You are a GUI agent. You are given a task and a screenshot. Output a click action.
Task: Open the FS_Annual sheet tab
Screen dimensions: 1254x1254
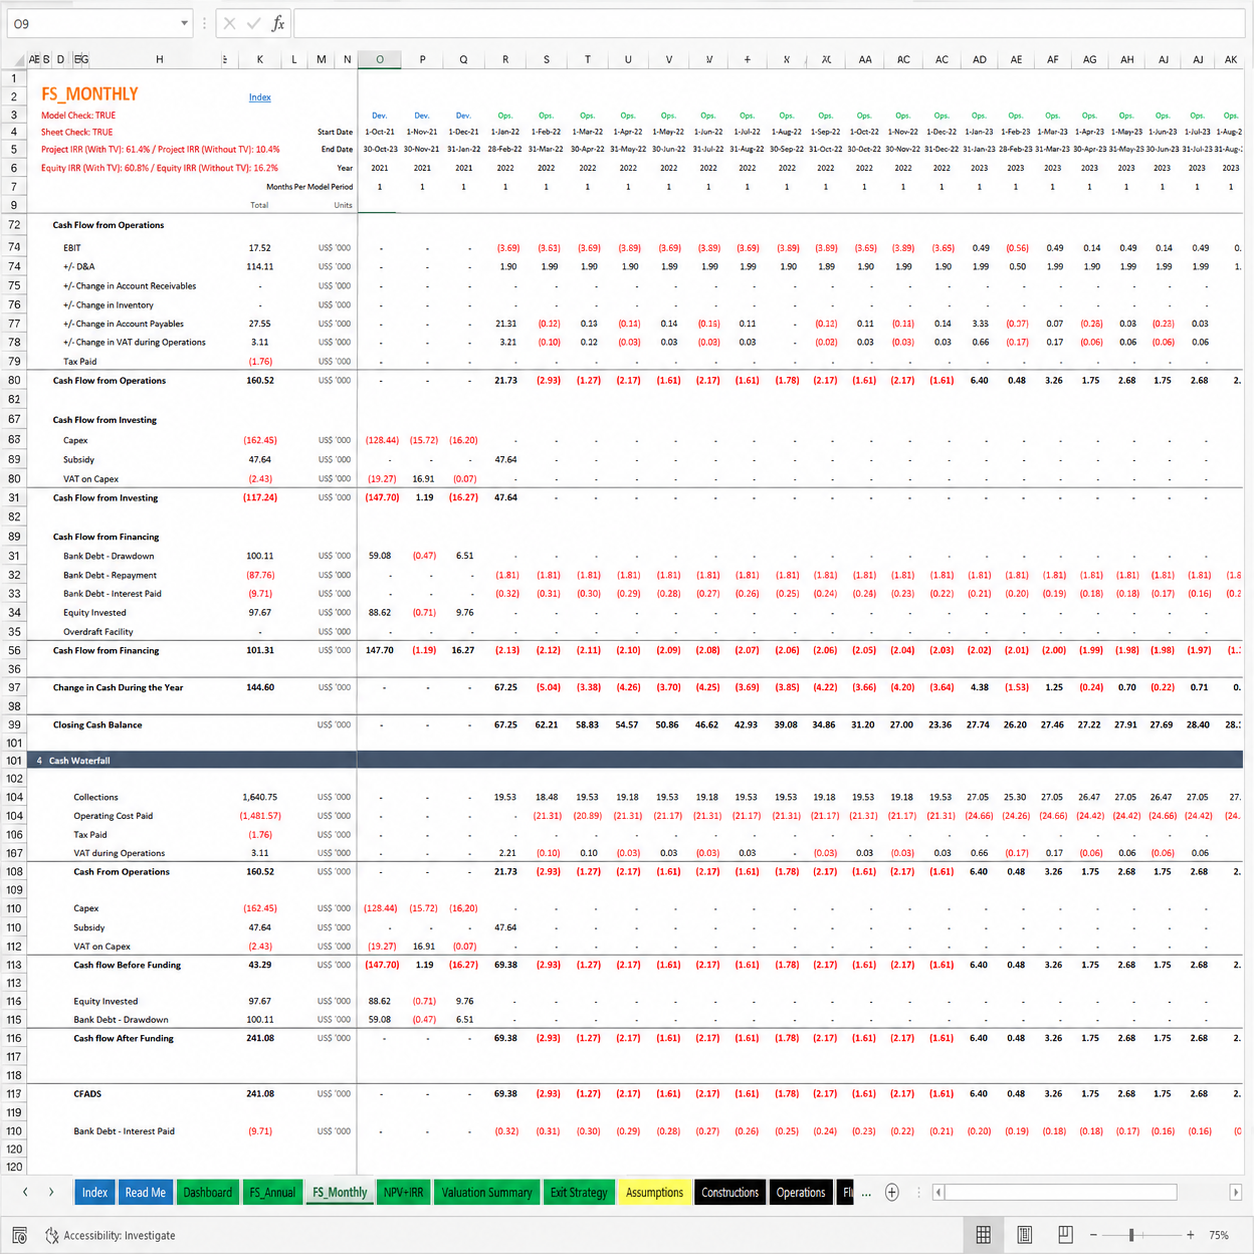(x=272, y=1192)
